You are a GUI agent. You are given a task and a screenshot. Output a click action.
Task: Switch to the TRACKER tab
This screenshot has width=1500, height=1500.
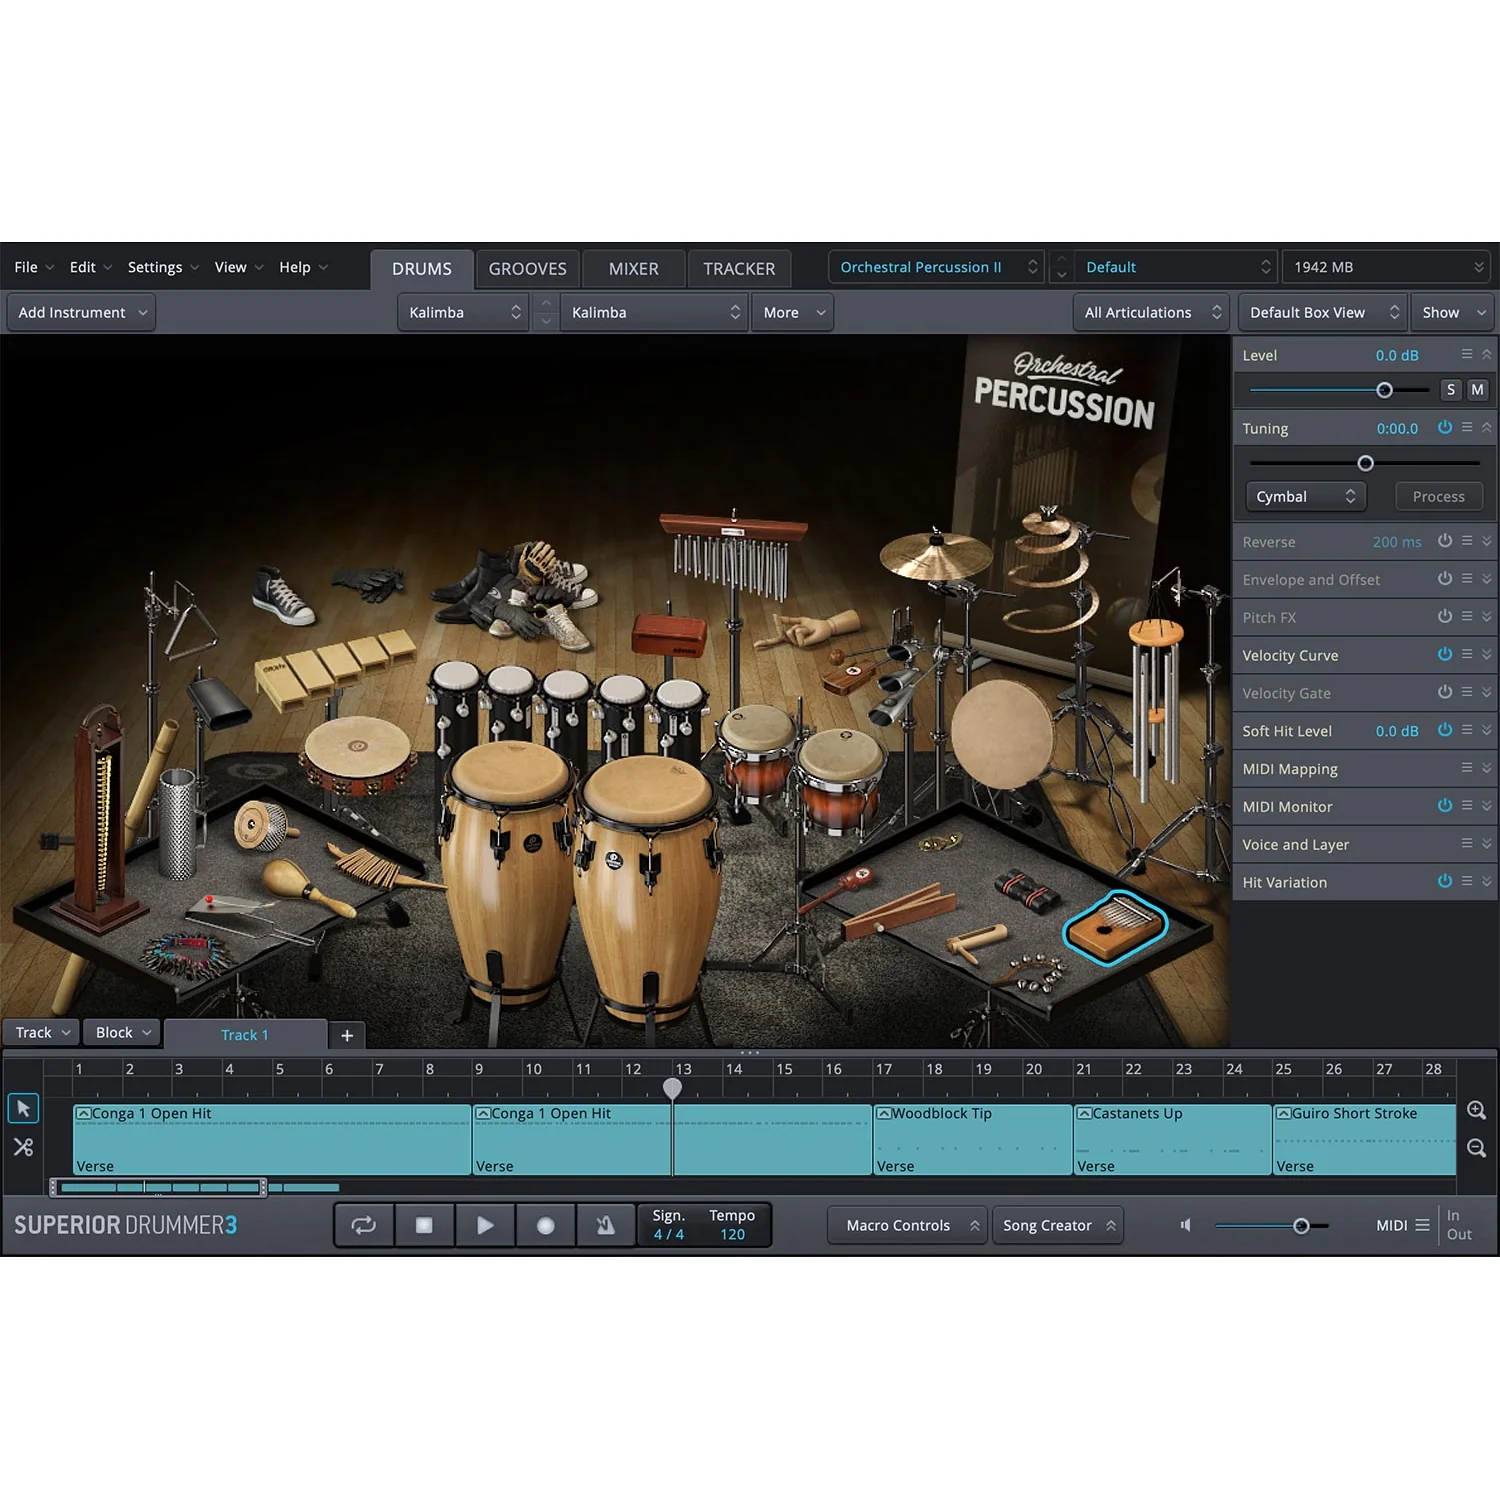[x=739, y=269]
